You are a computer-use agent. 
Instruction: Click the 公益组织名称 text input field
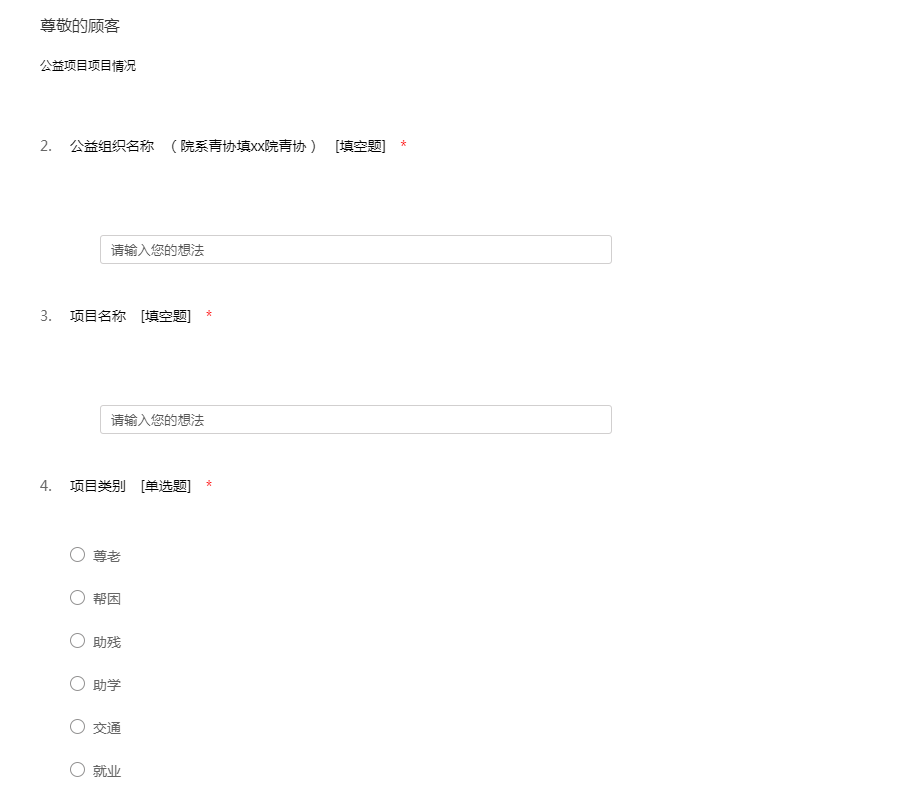click(x=355, y=250)
